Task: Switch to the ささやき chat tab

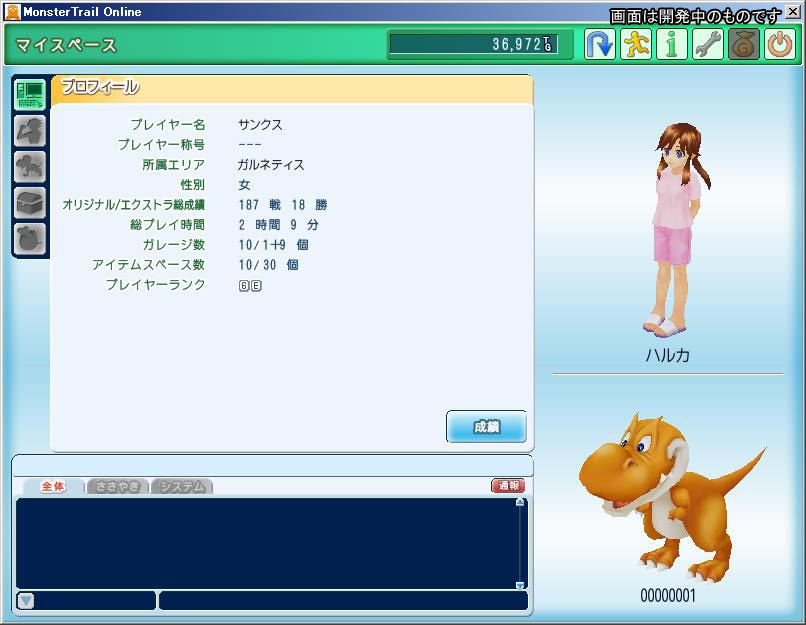Action: 117,486
